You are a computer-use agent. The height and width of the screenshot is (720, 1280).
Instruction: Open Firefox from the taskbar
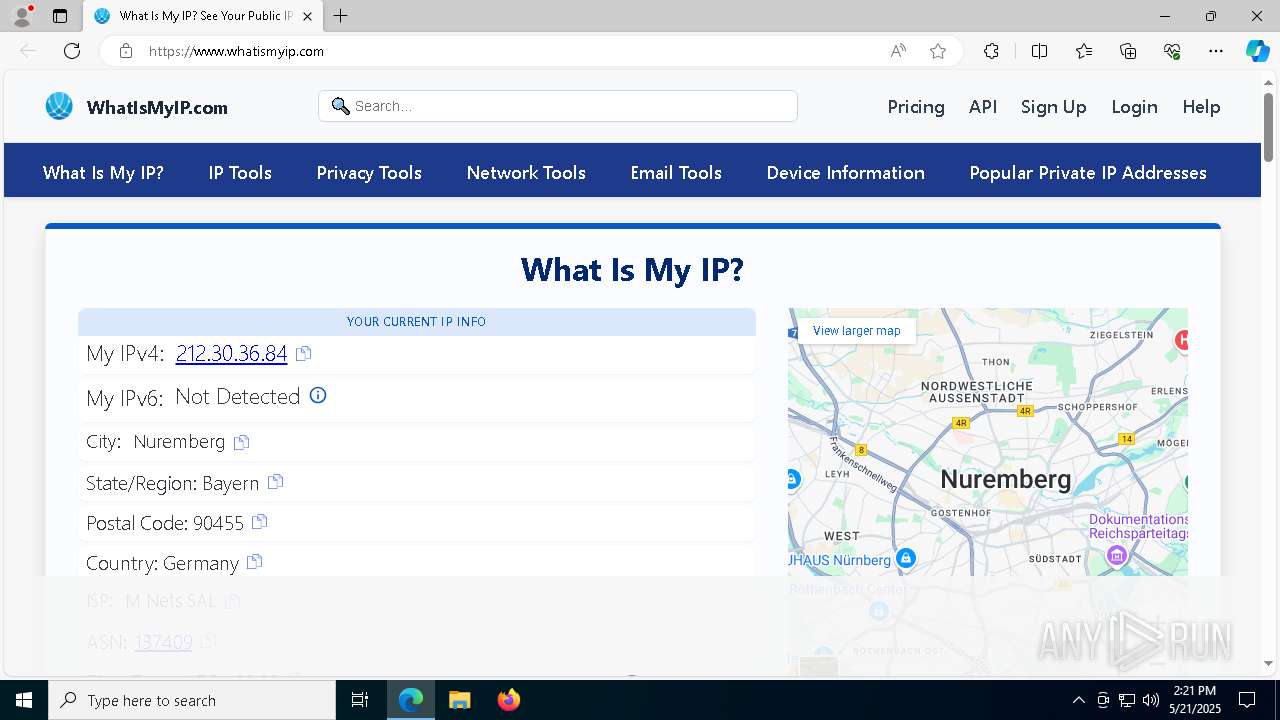point(508,700)
